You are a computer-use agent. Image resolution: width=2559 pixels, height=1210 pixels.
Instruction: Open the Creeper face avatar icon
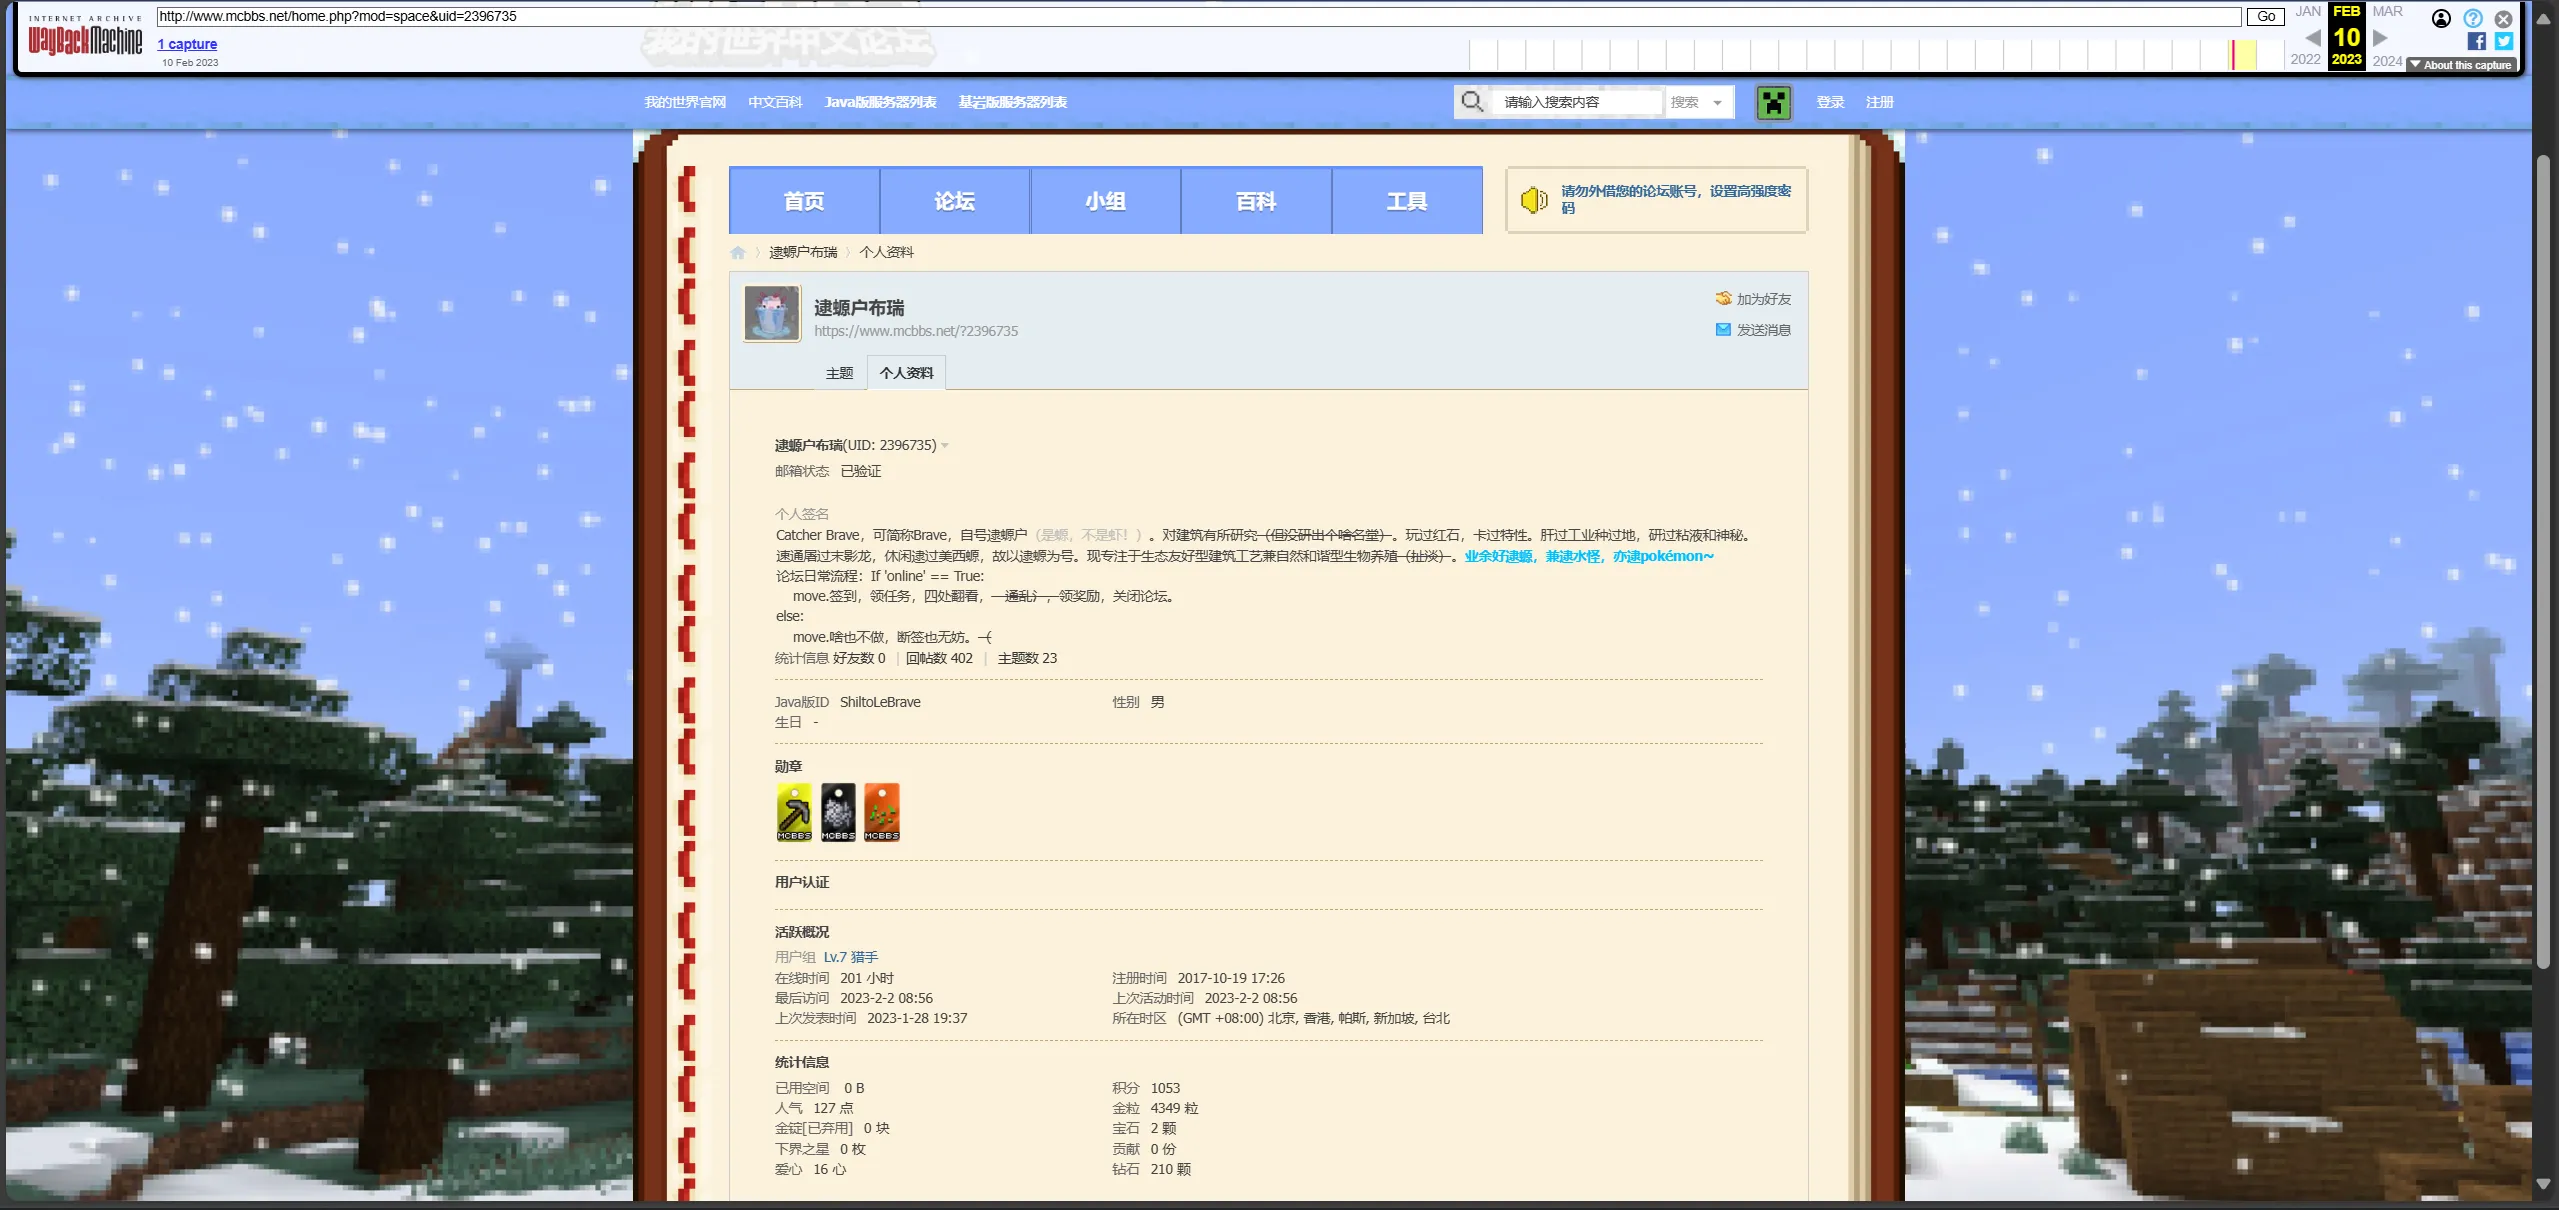point(1774,102)
